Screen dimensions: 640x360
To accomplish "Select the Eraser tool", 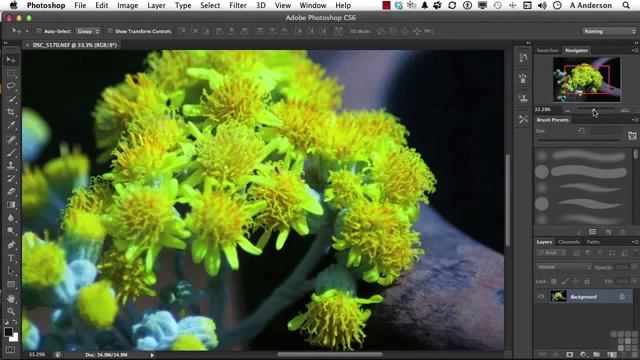I will click(11, 191).
